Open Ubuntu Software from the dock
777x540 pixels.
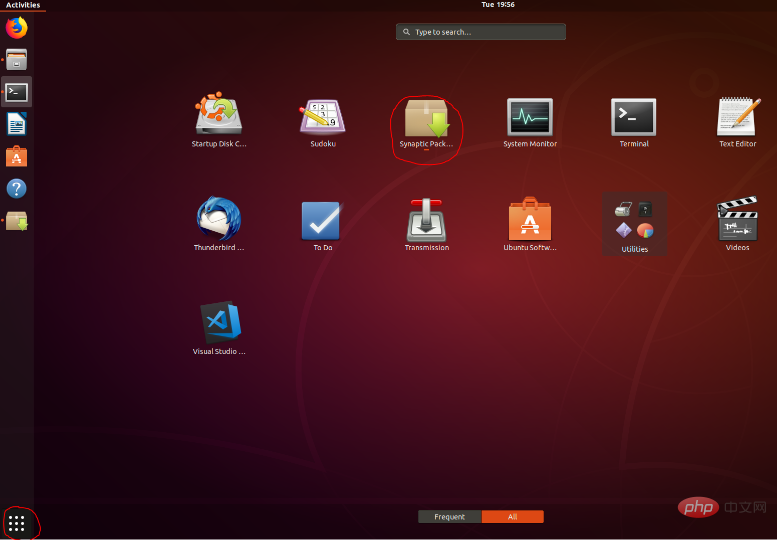click(16, 157)
